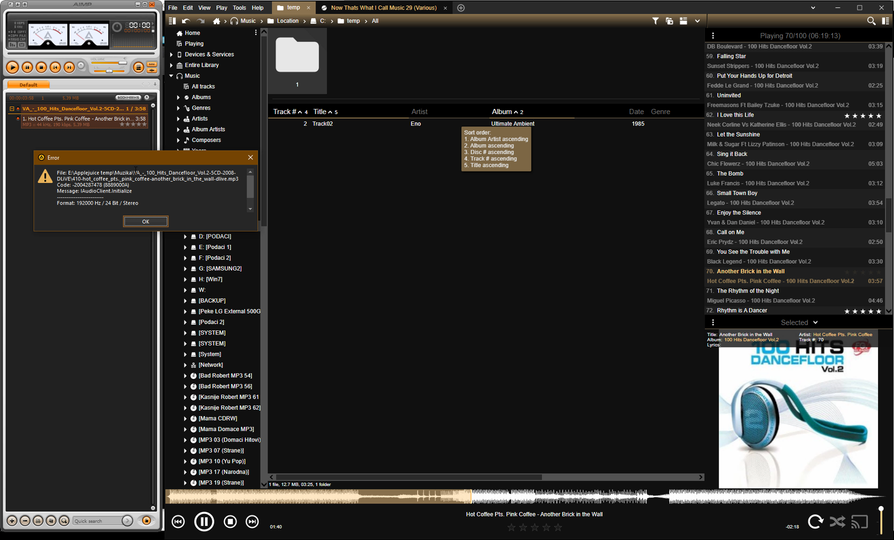Image resolution: width=894 pixels, height=540 pixels.
Task: Open the Tools menu
Action: coord(238,7)
